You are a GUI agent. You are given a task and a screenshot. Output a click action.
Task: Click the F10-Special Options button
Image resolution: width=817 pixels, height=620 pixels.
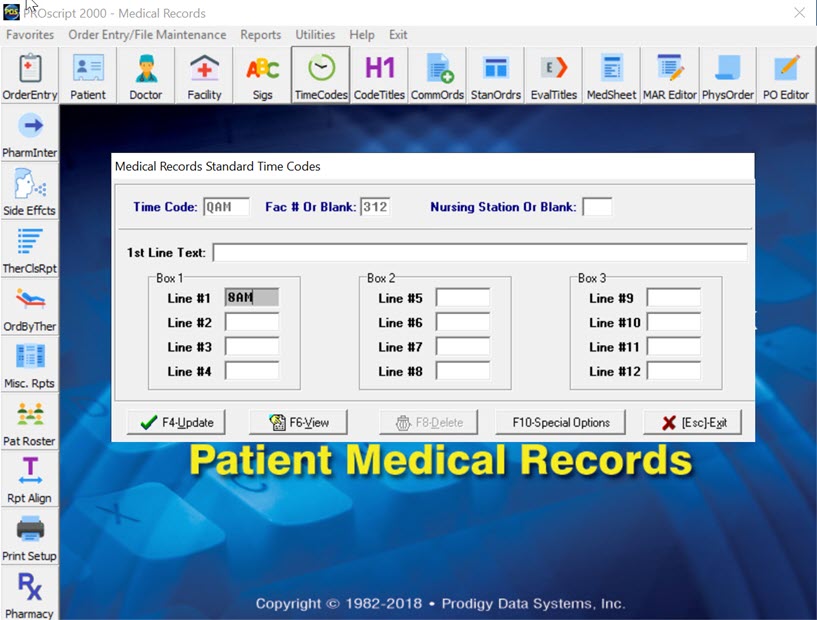click(560, 422)
